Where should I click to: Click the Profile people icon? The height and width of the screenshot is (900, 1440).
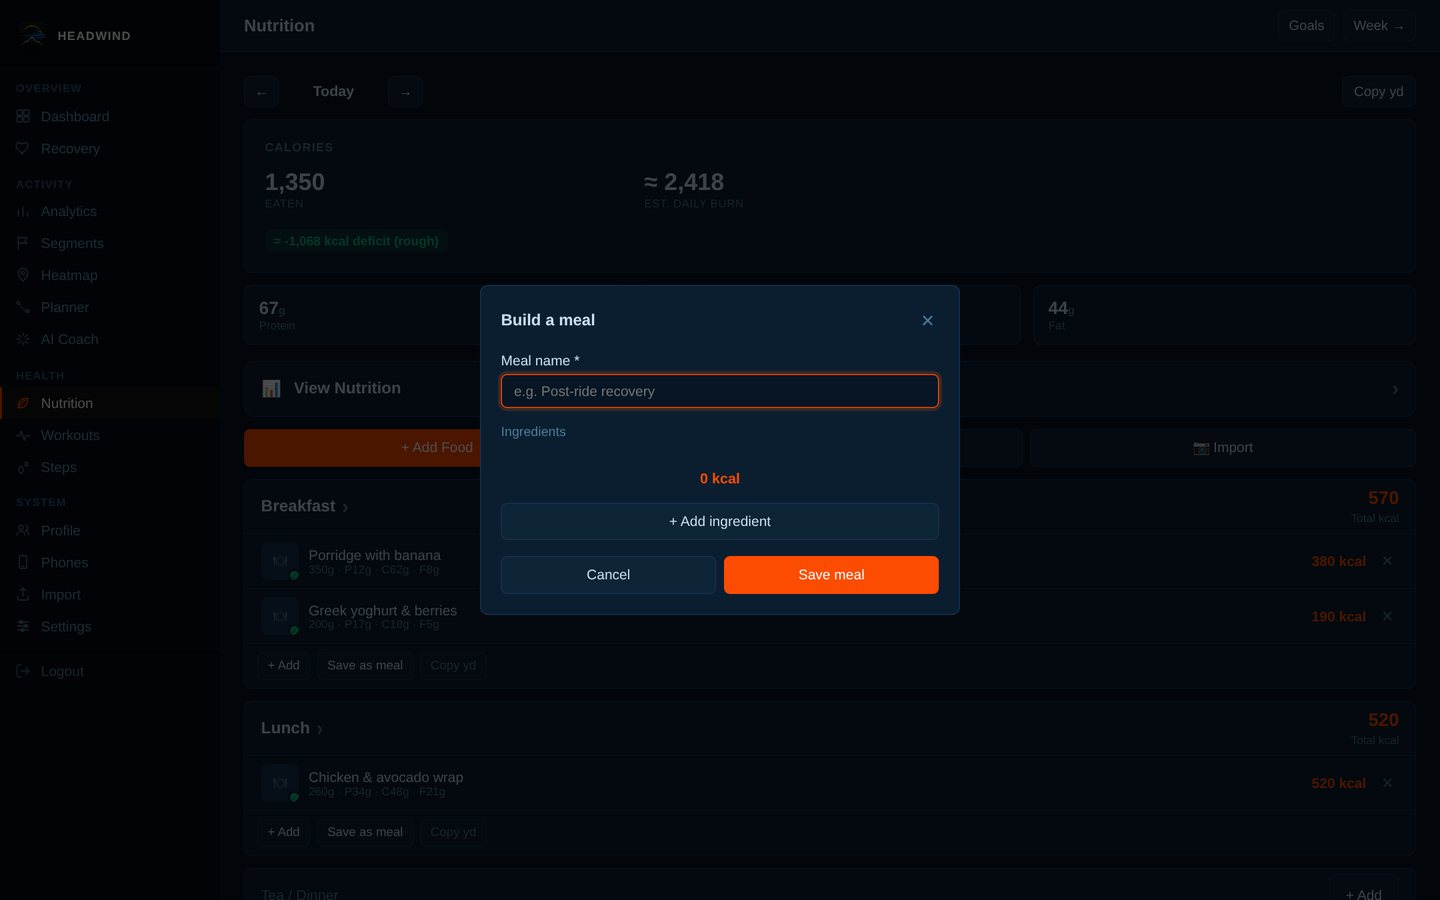(x=23, y=531)
